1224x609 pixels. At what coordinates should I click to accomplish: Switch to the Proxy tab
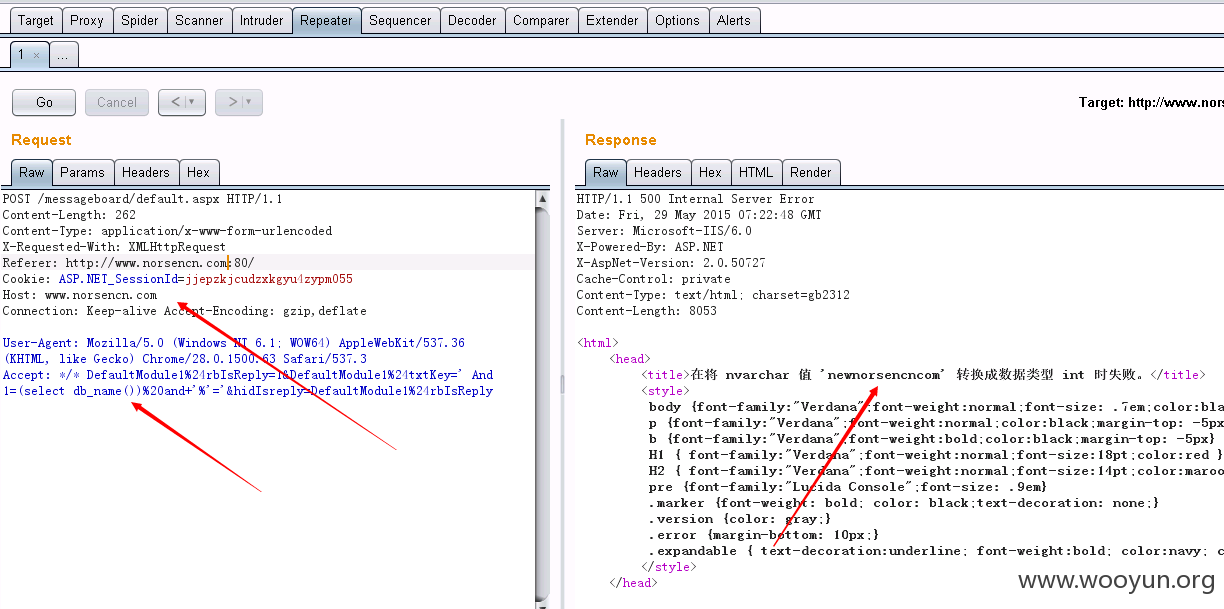click(87, 20)
